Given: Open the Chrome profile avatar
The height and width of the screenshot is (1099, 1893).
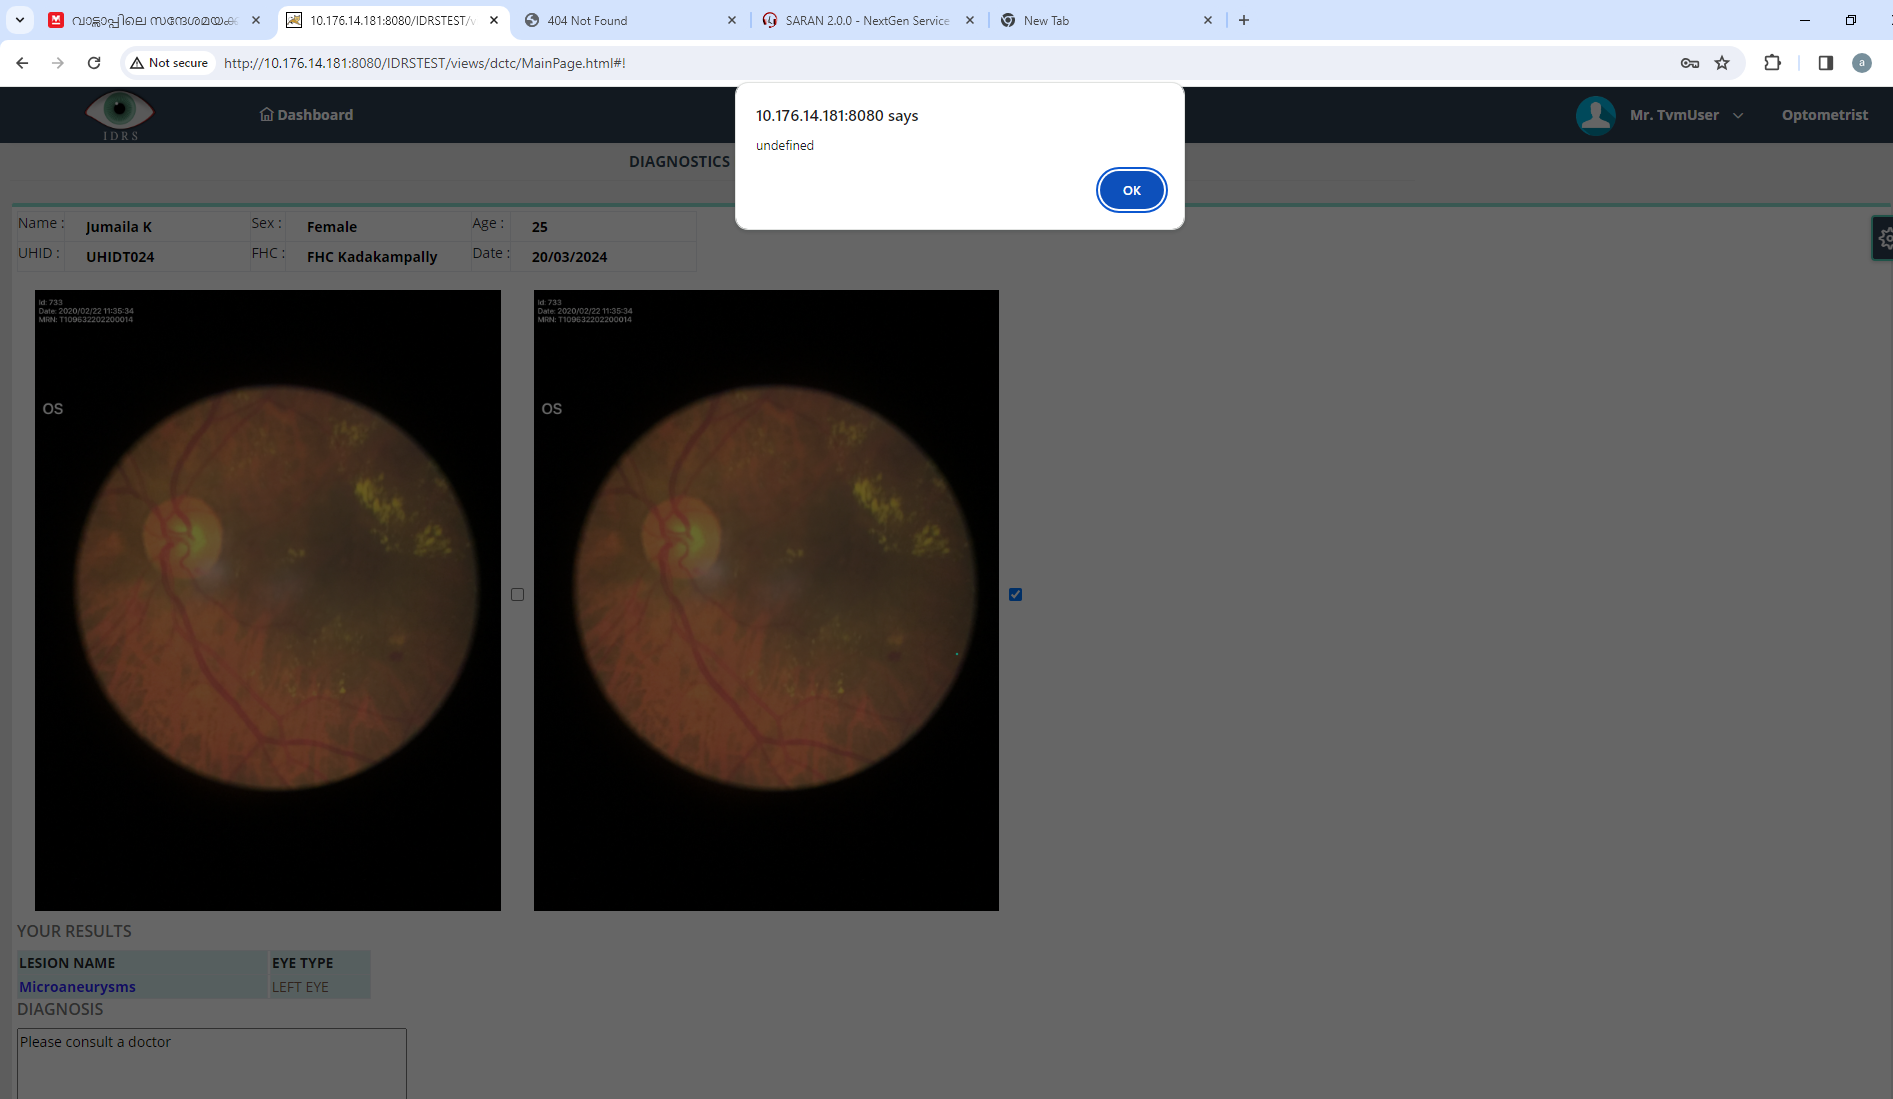Looking at the screenshot, I should click(x=1861, y=63).
